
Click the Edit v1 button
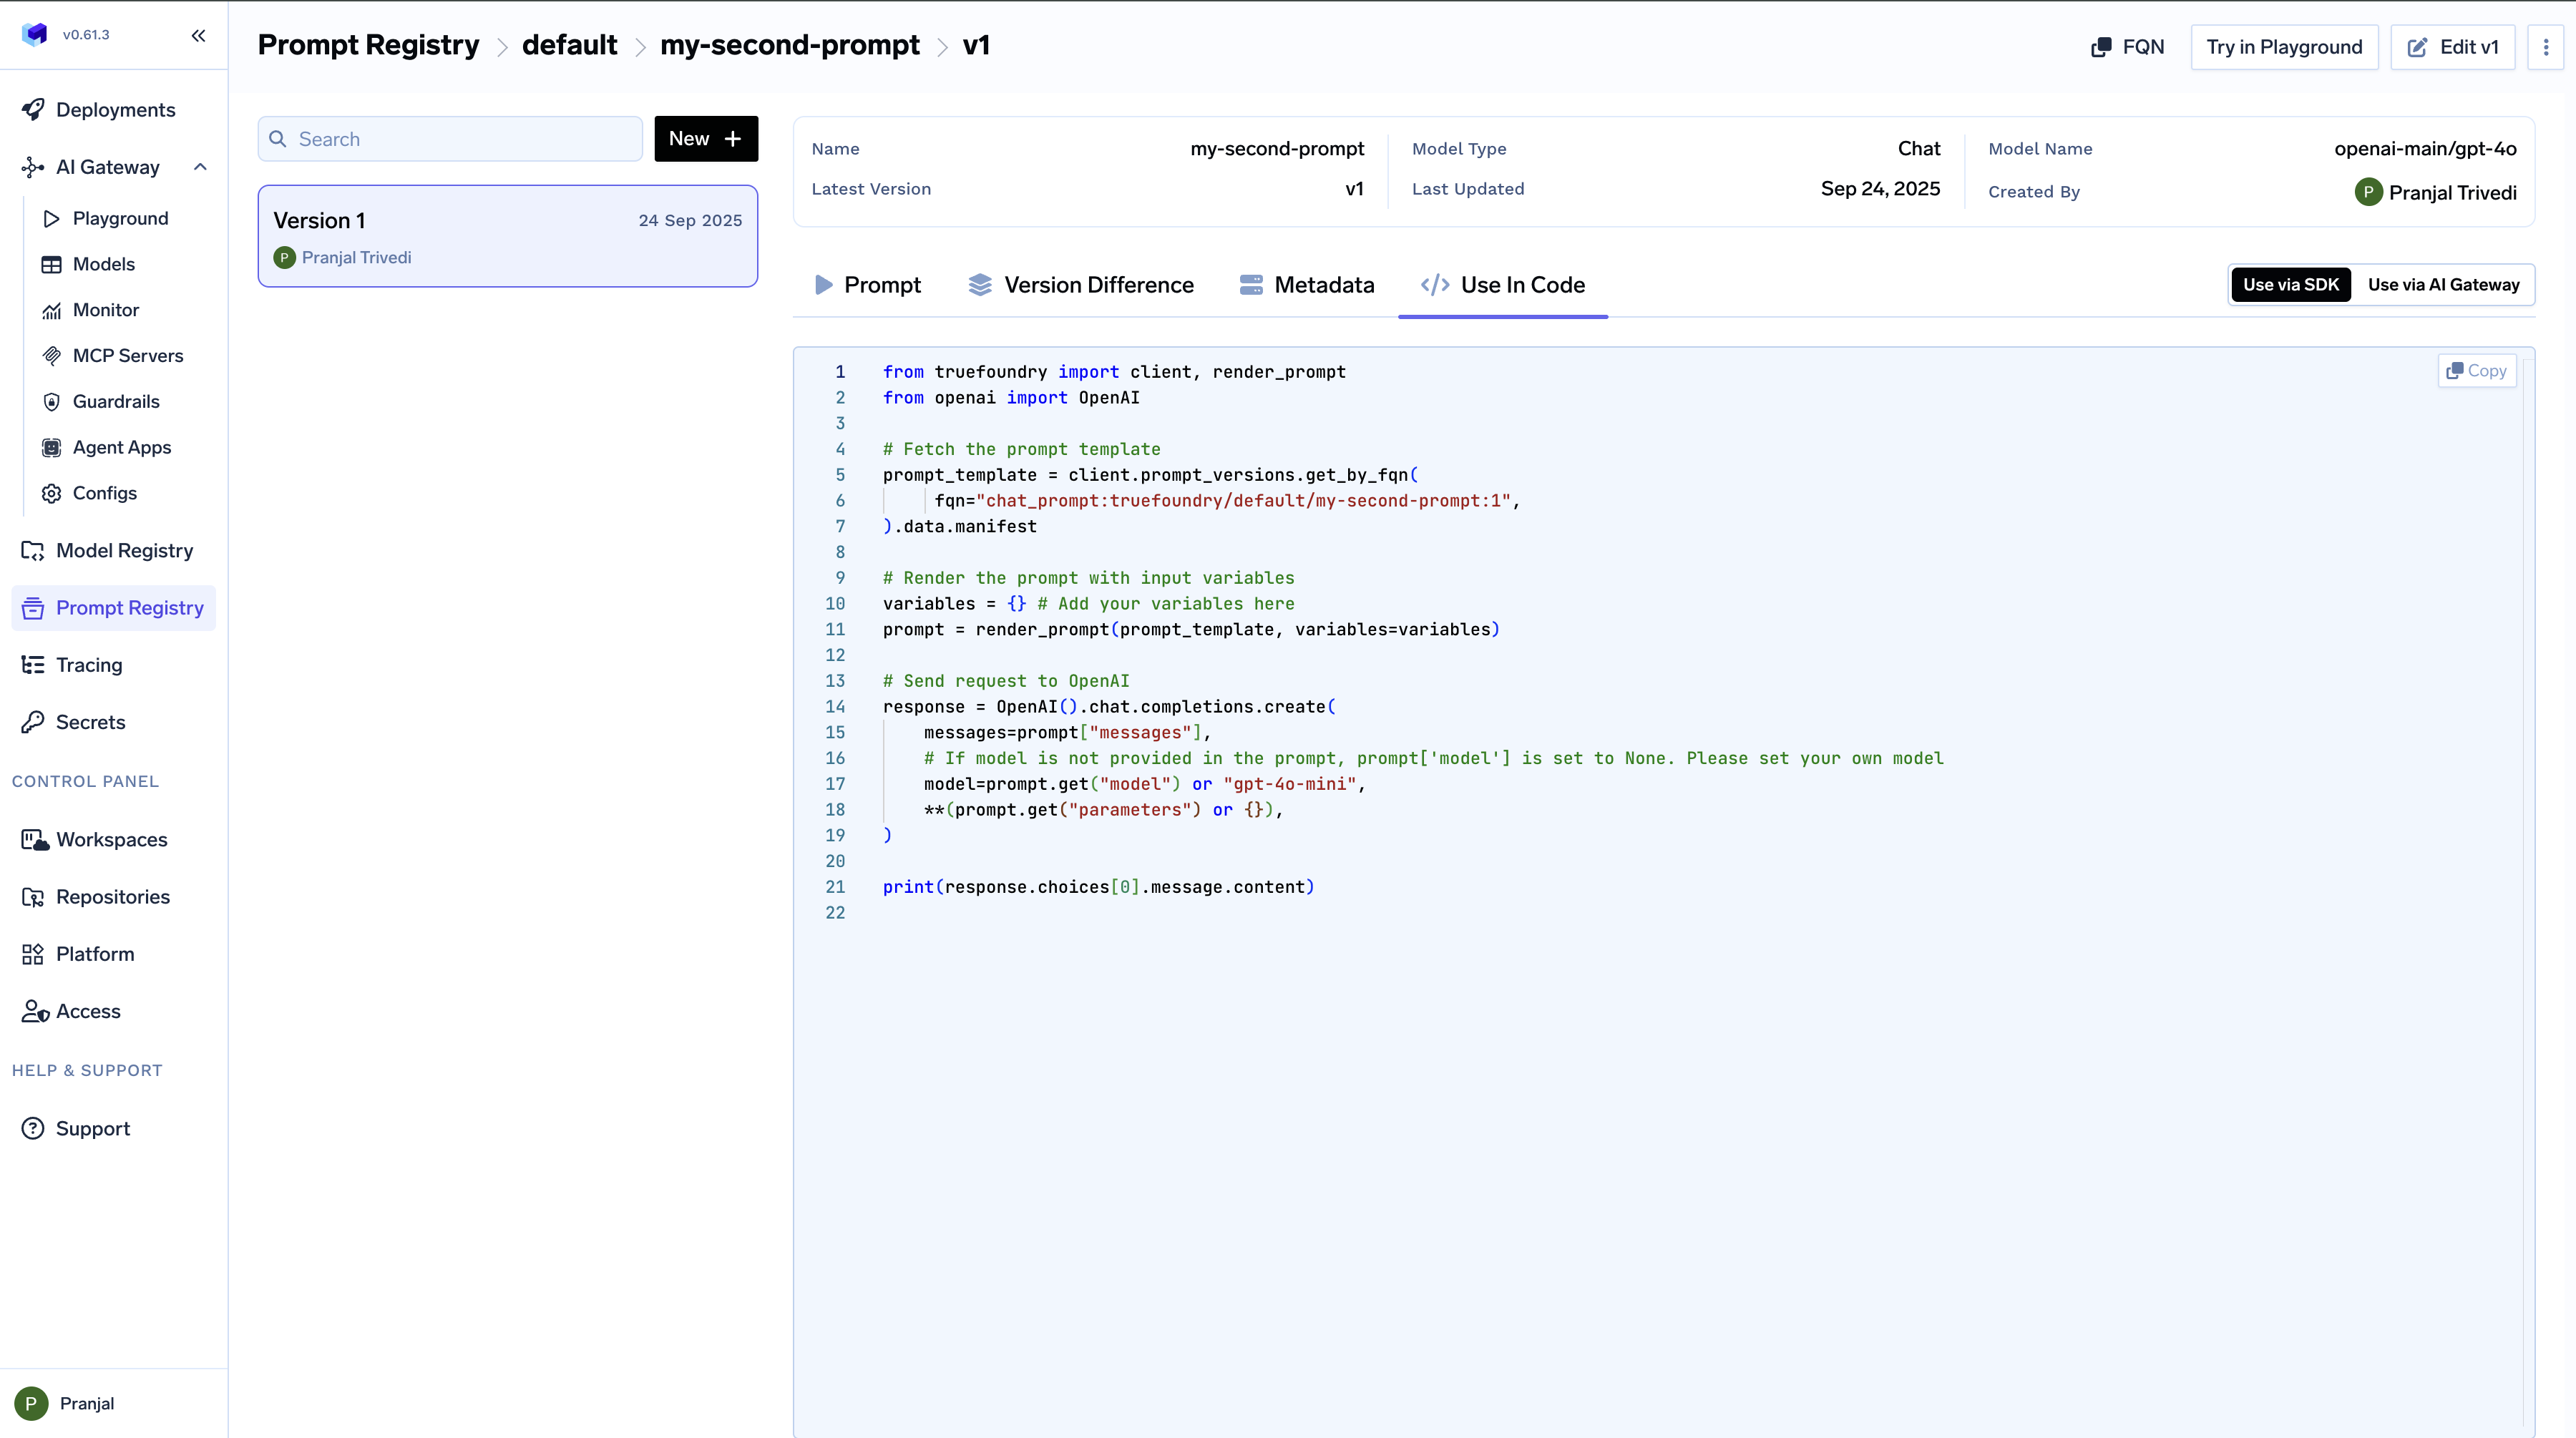pyautogui.click(x=2452, y=47)
